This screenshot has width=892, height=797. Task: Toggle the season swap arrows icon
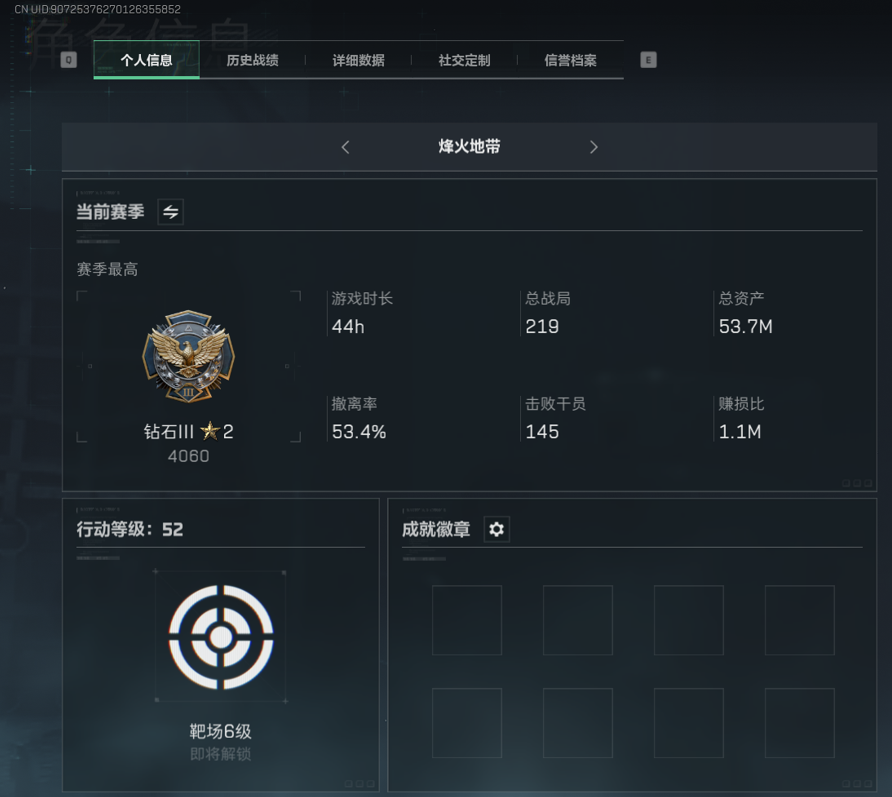171,212
